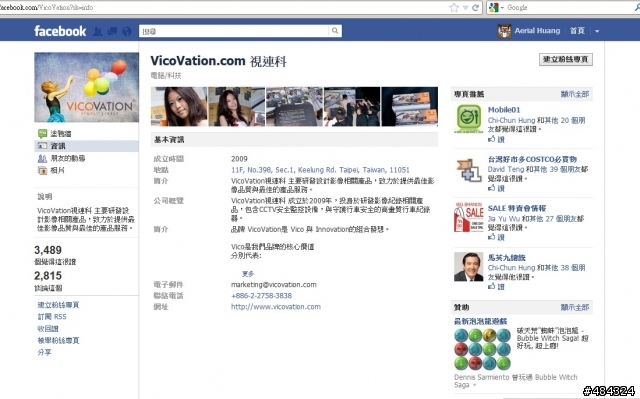This screenshot has width=640, height=399.
Task: Reload the page with the refresh icon
Action: coord(476,7)
